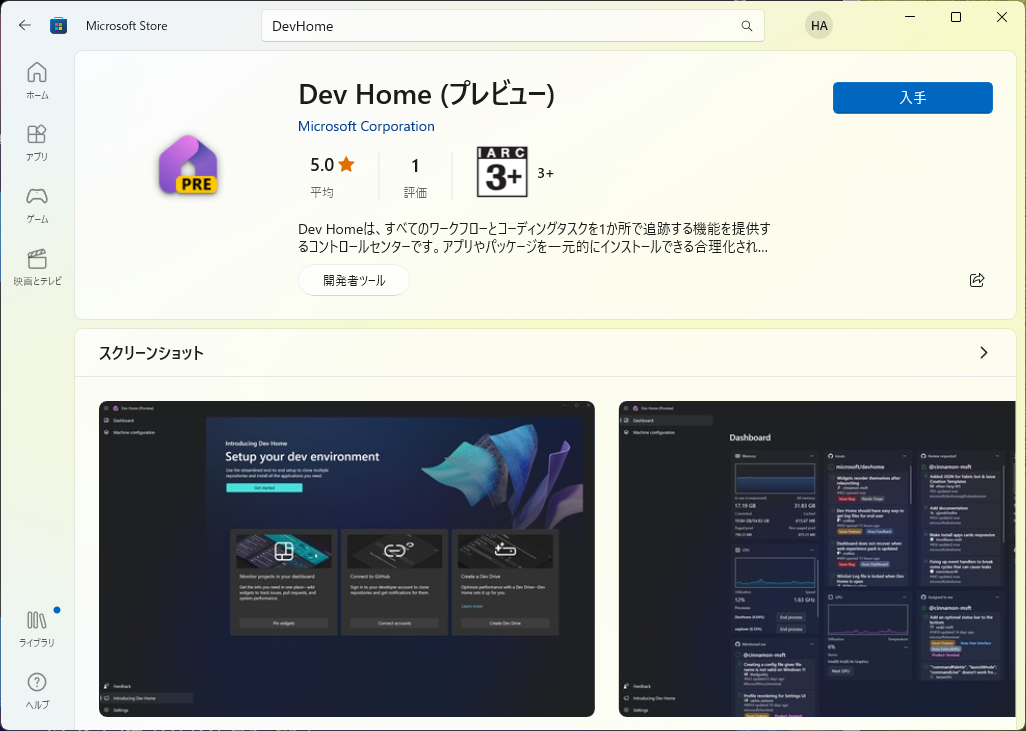Click the search magnifier in the search bar
This screenshot has width=1026, height=731.
point(746,25)
